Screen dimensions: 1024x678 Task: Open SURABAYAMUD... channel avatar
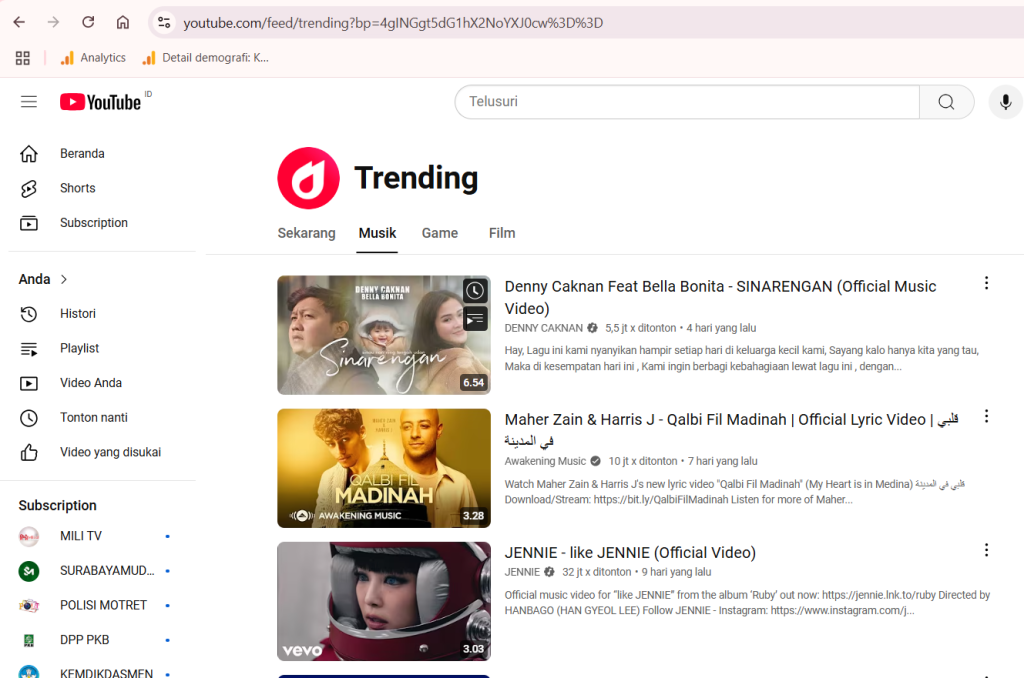click(x=29, y=571)
